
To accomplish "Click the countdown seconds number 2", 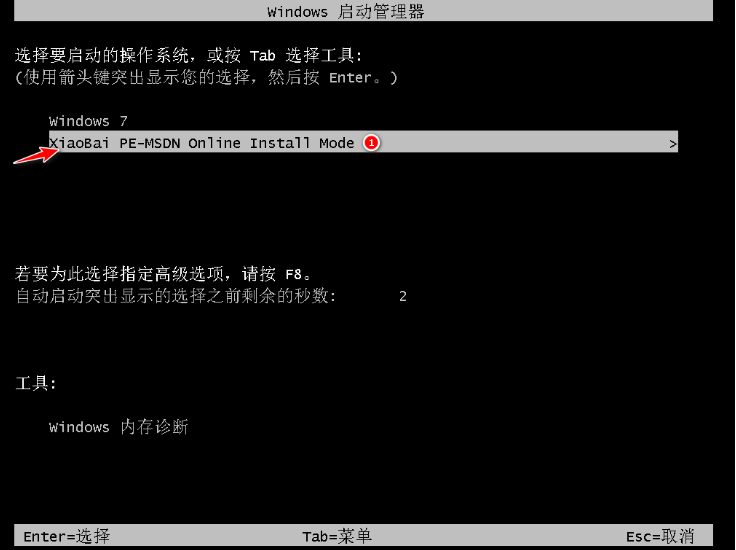I will tap(403, 296).
